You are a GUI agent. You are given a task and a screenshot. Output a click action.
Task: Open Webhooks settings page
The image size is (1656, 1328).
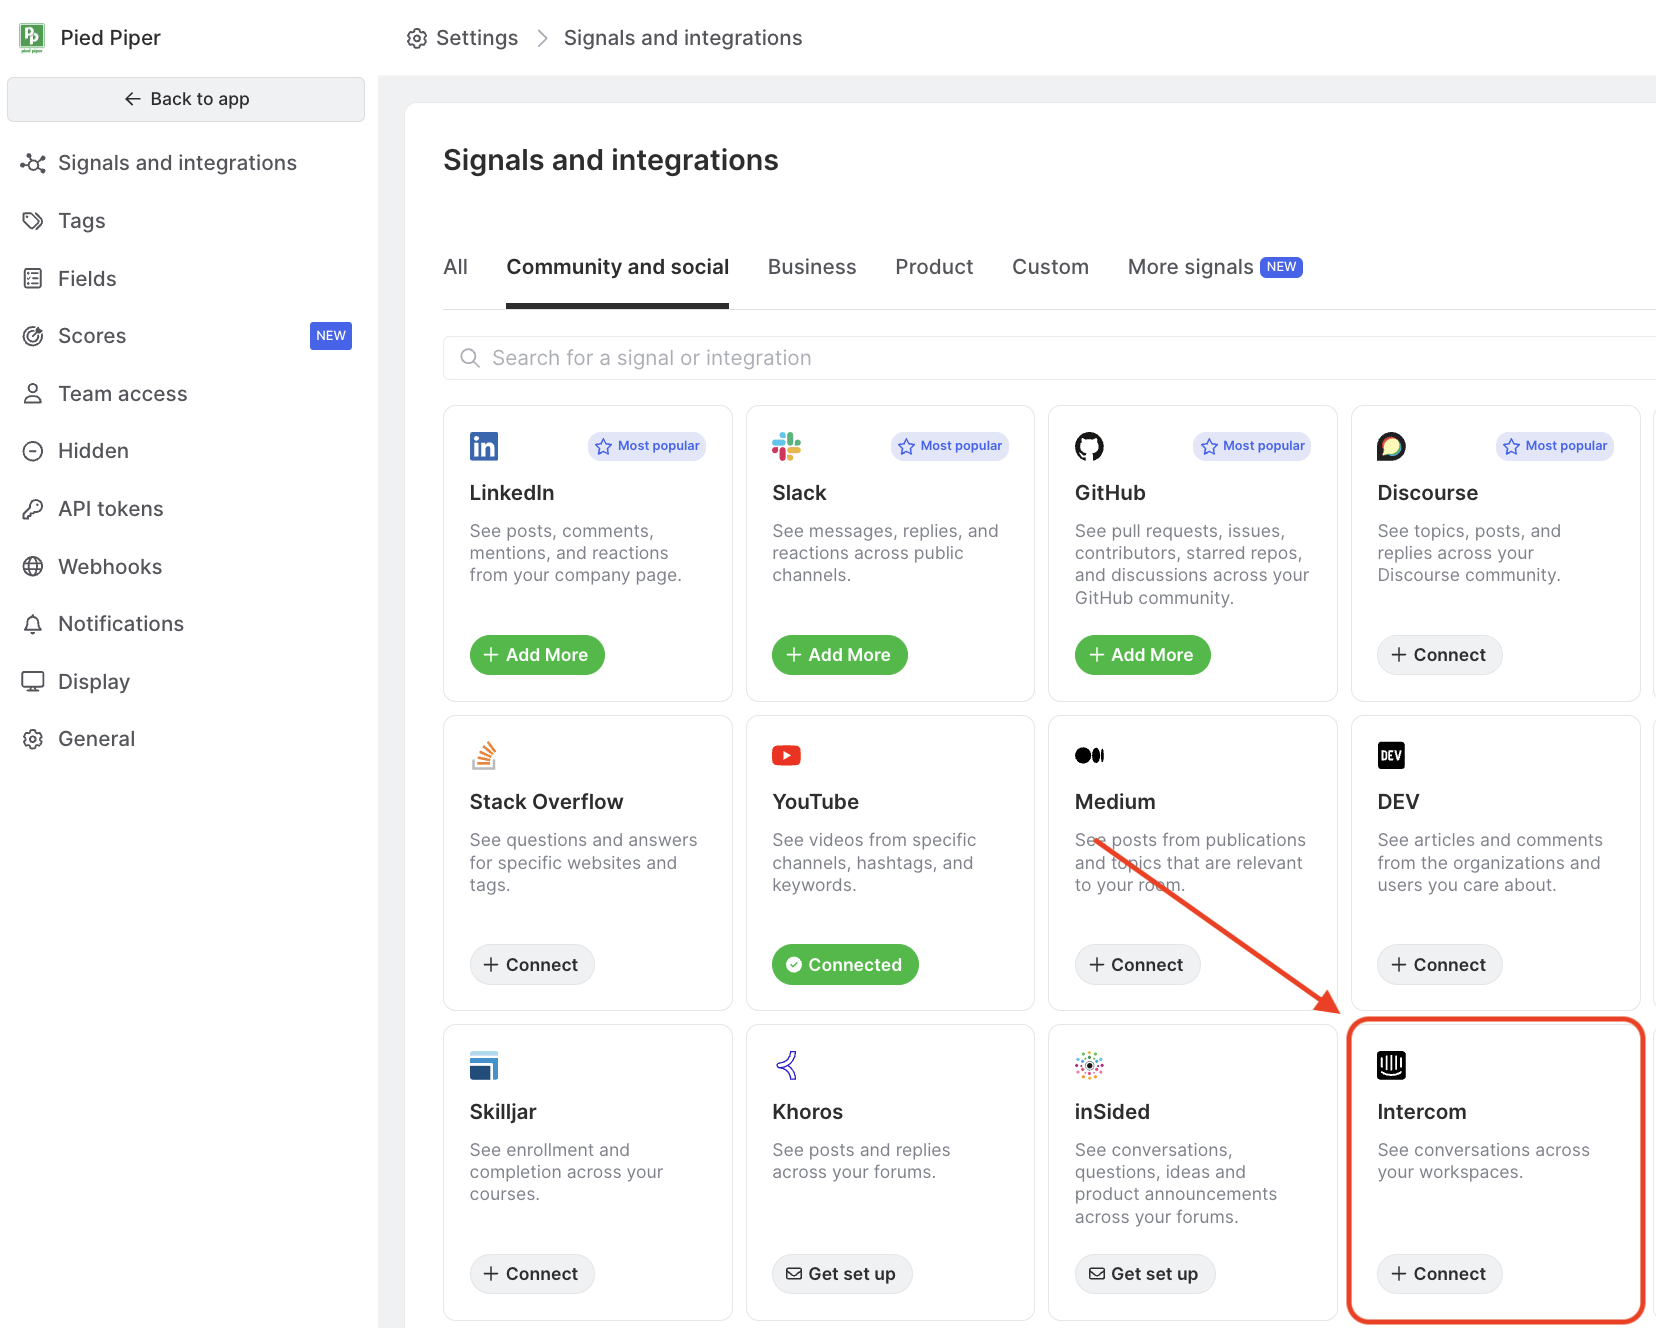[110, 567]
